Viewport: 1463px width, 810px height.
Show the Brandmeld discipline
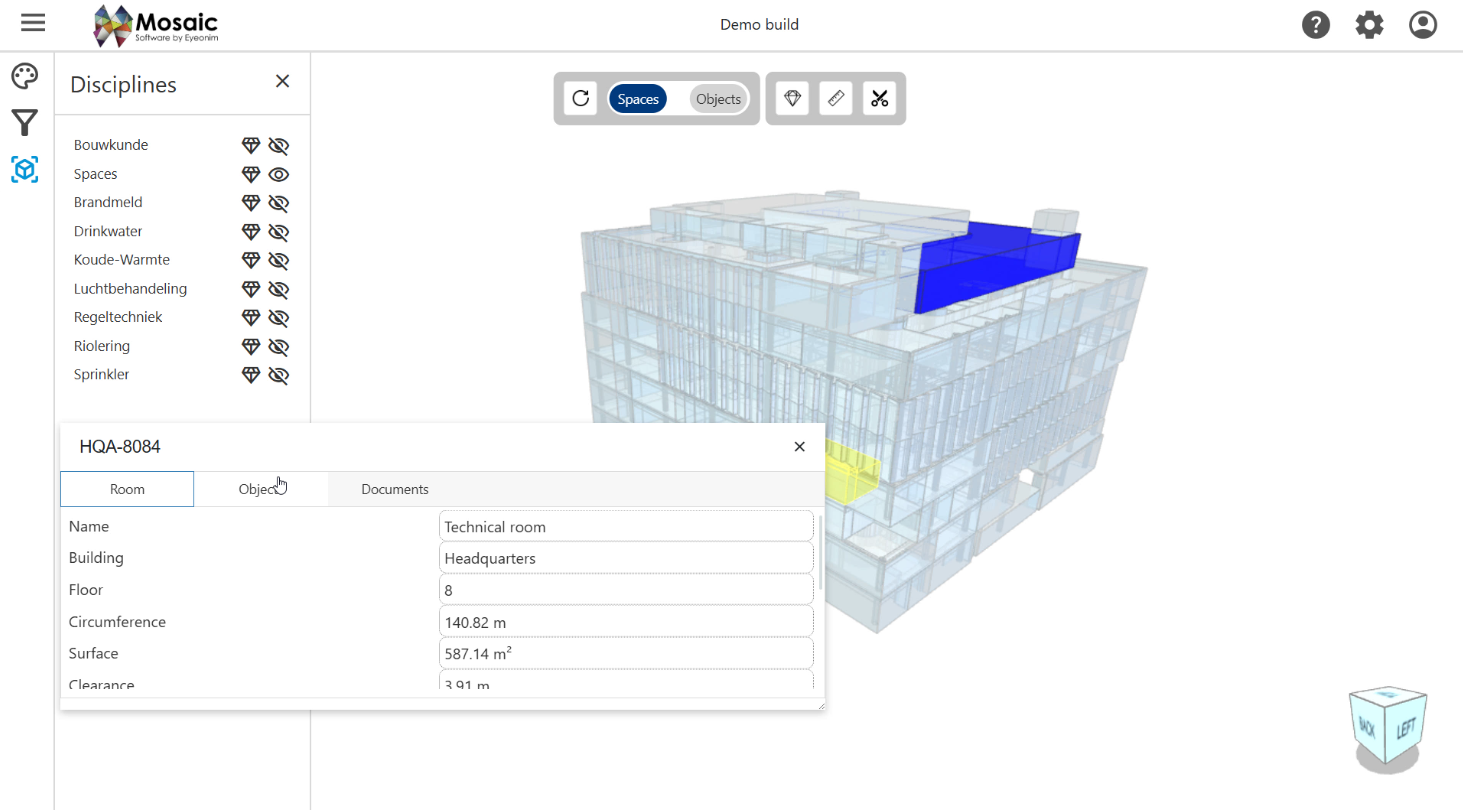pos(279,203)
